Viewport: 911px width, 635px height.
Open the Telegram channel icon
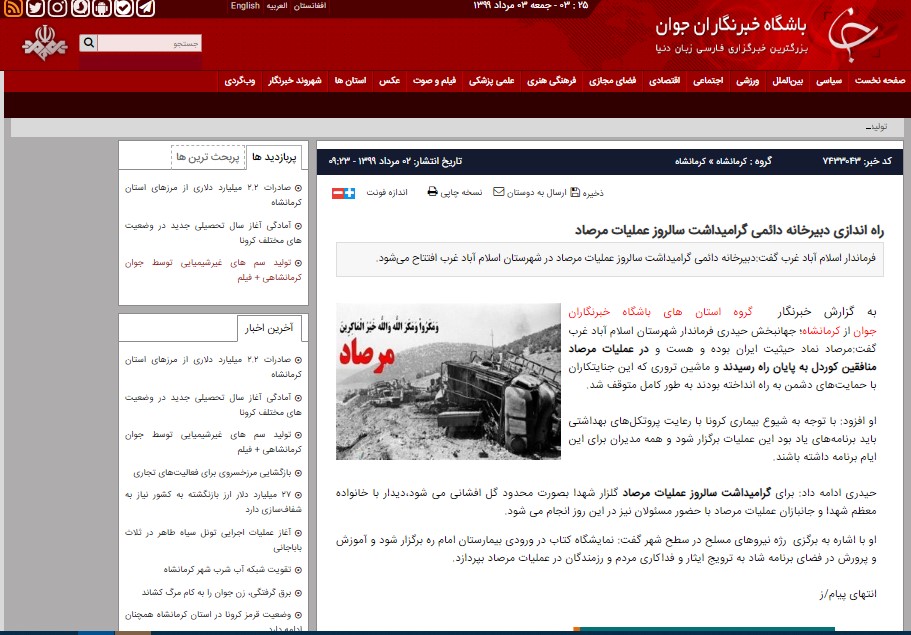145,8
